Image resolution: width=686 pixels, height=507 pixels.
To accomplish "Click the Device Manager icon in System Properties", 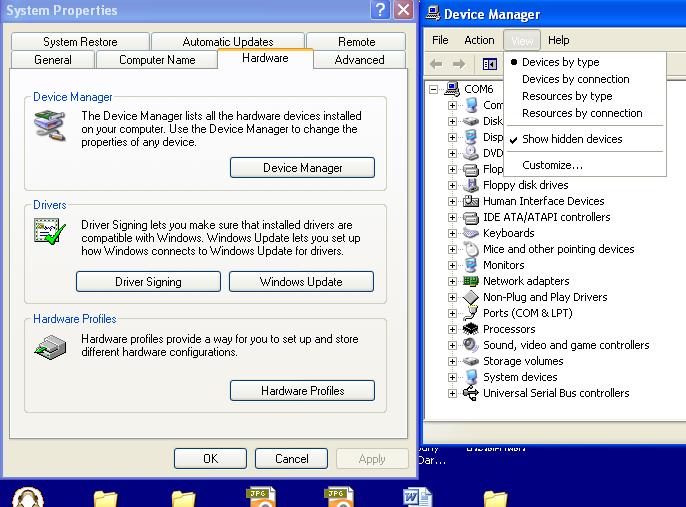I will coord(49,126).
